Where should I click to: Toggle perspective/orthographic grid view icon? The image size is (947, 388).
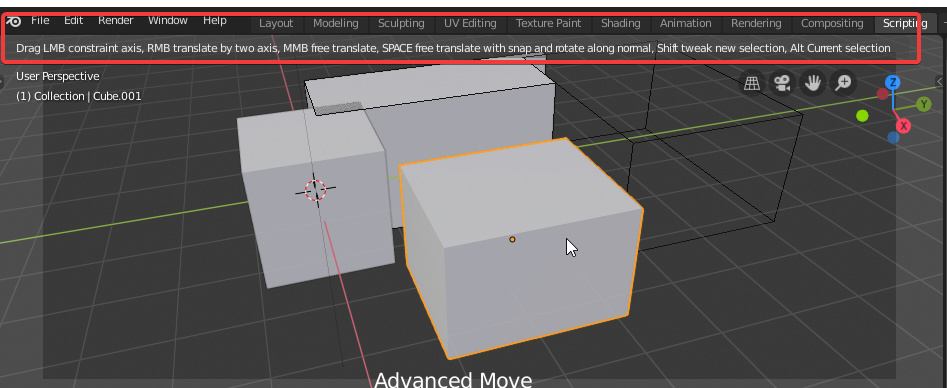tap(752, 83)
